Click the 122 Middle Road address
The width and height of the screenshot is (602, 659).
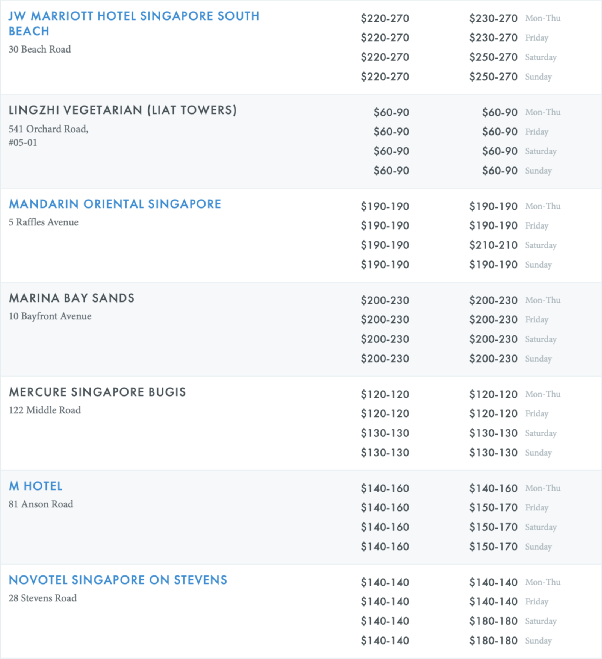[x=45, y=410]
